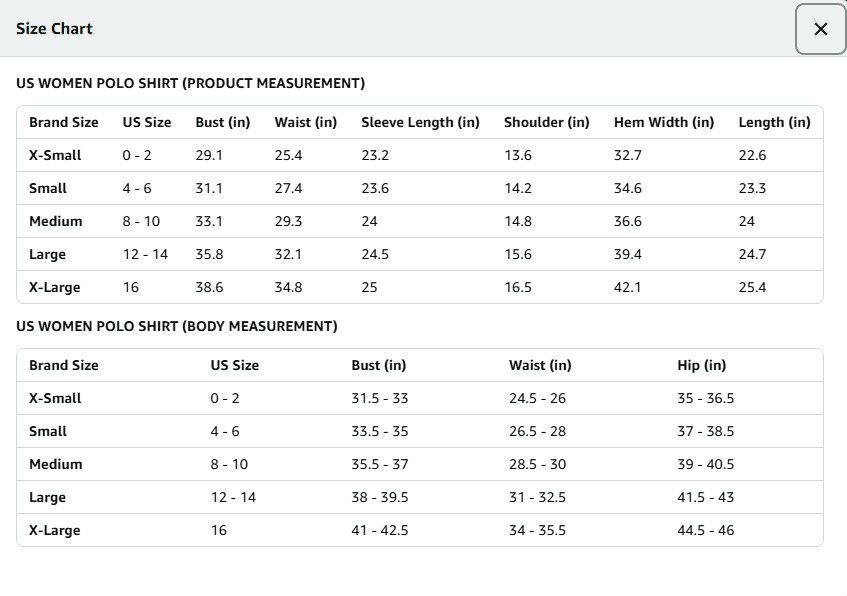Select US size 12 - 14 in product table
Screen dimensions: 847x596
pyautogui.click(x=145, y=254)
